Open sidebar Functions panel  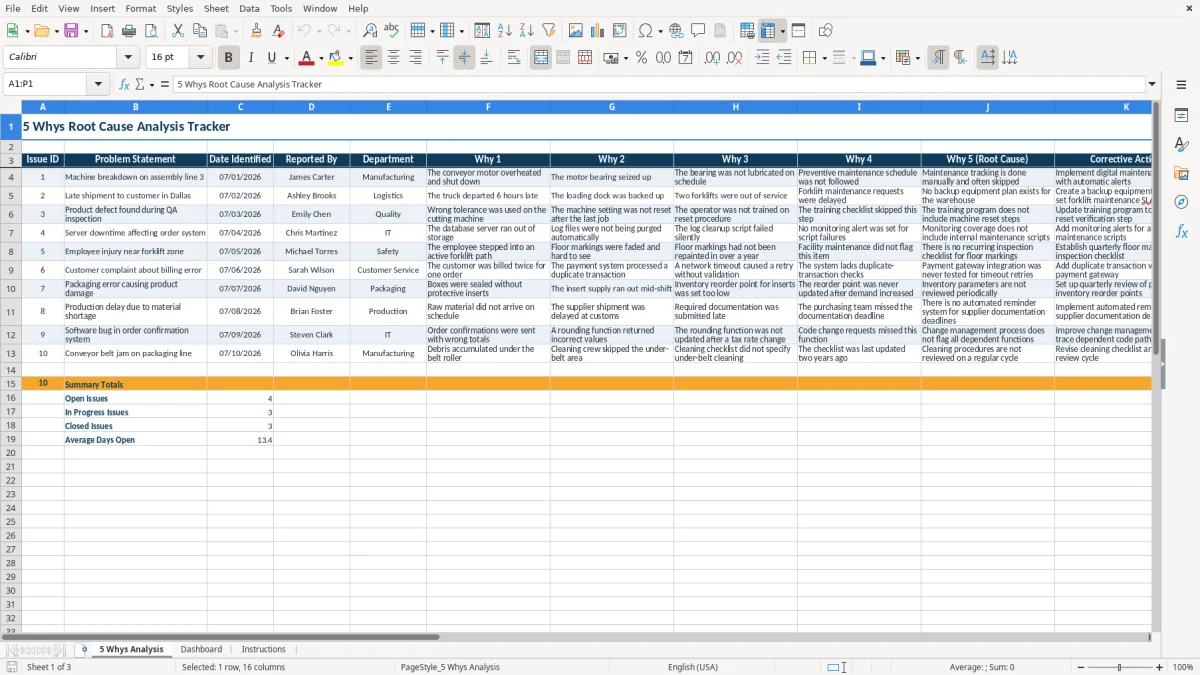(x=1181, y=231)
